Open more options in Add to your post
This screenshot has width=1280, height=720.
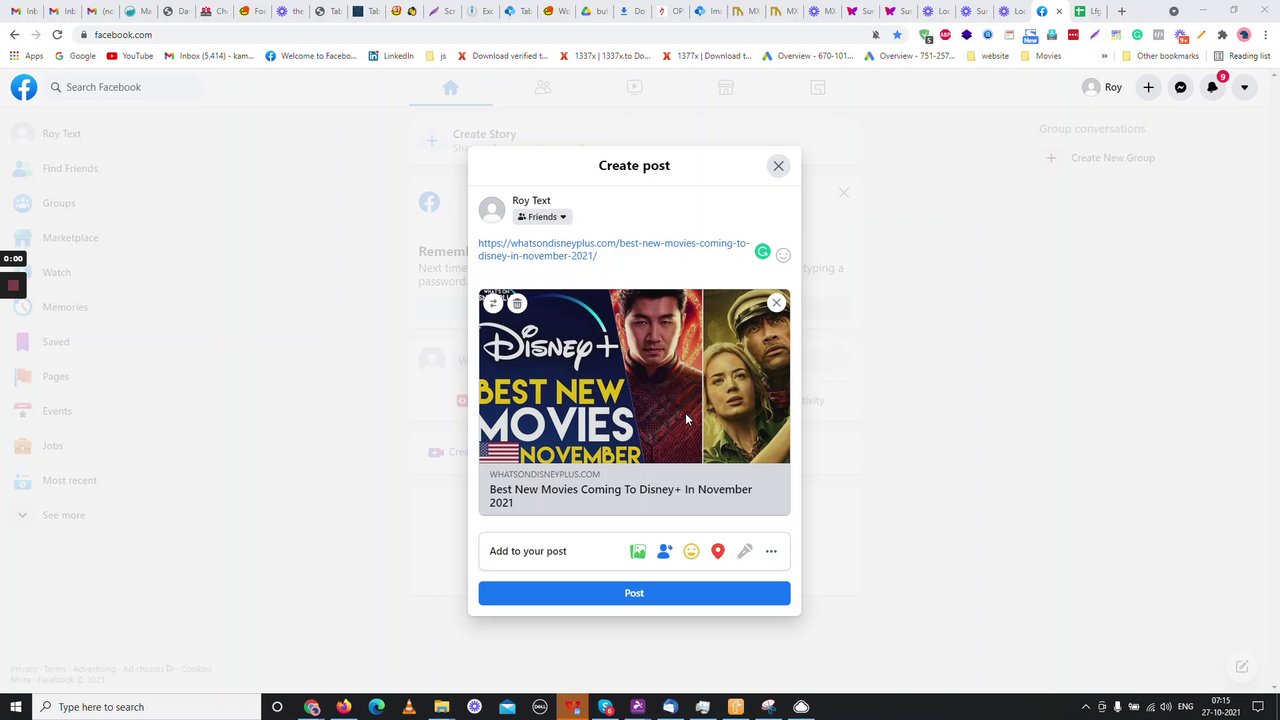771,551
